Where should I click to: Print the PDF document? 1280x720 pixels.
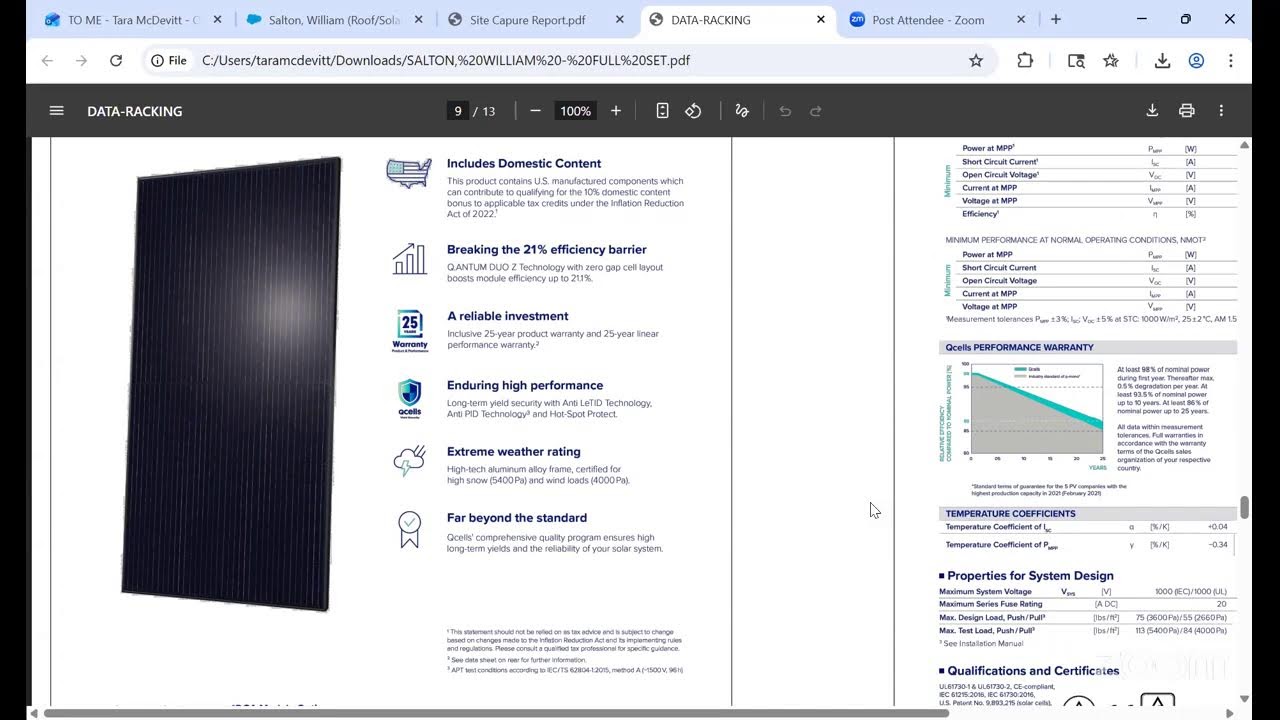[1187, 111]
